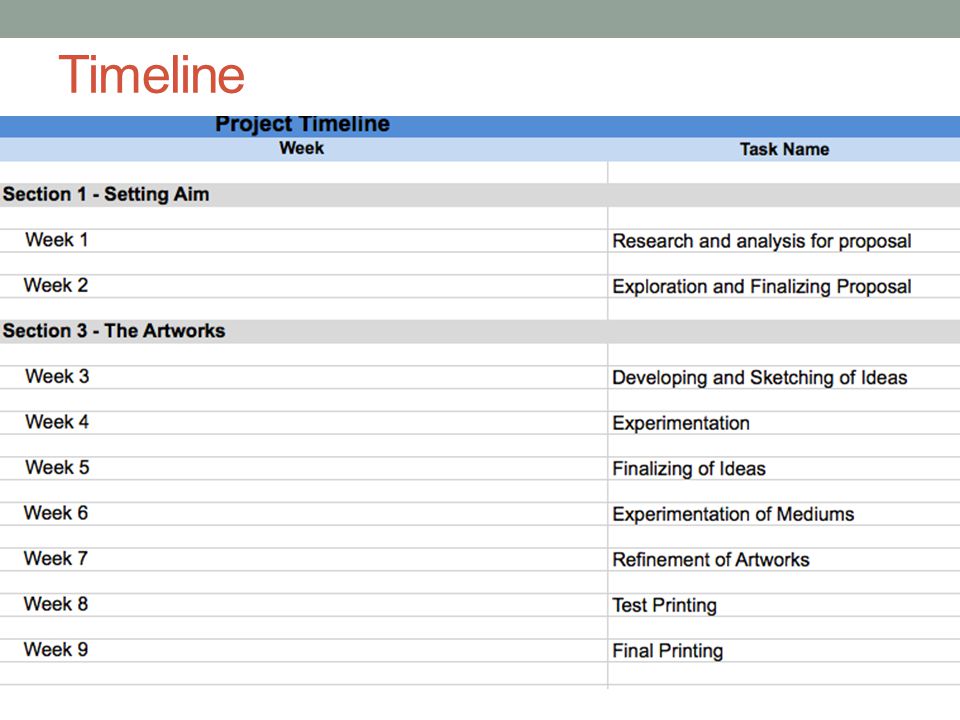Click the Timeline slide title

pyautogui.click(x=151, y=75)
